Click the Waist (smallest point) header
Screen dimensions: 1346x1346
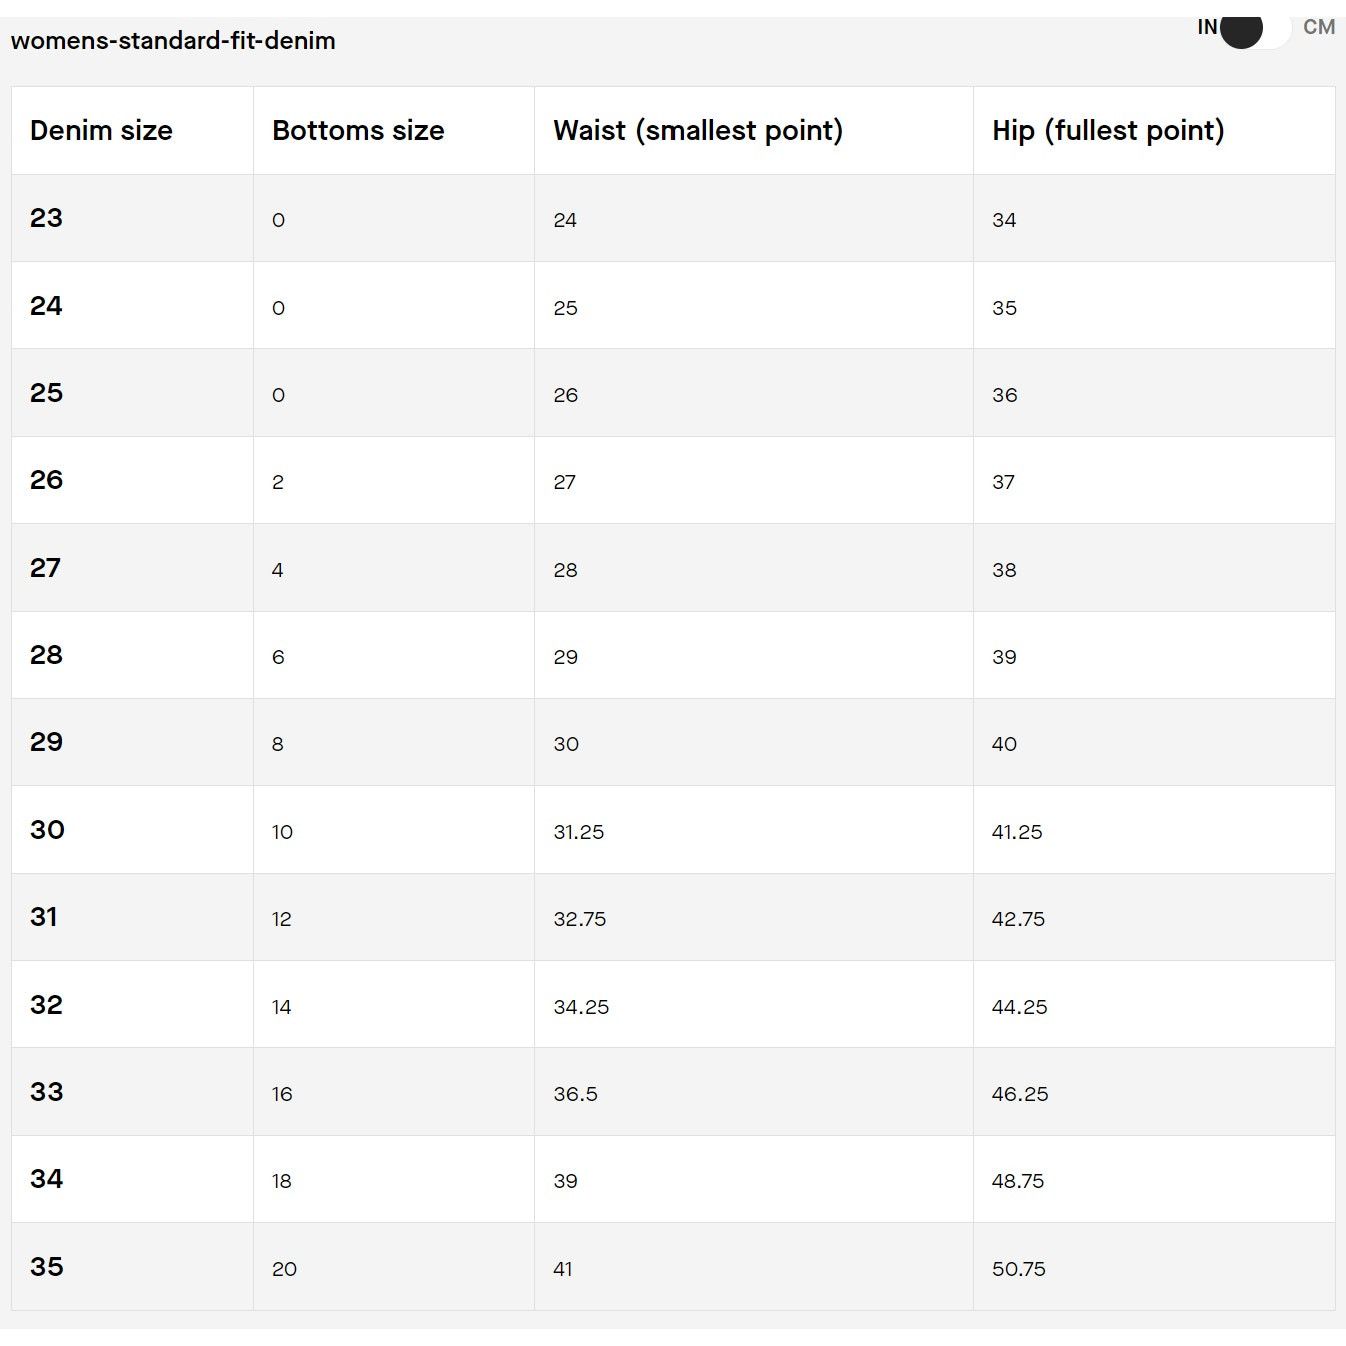click(x=698, y=130)
